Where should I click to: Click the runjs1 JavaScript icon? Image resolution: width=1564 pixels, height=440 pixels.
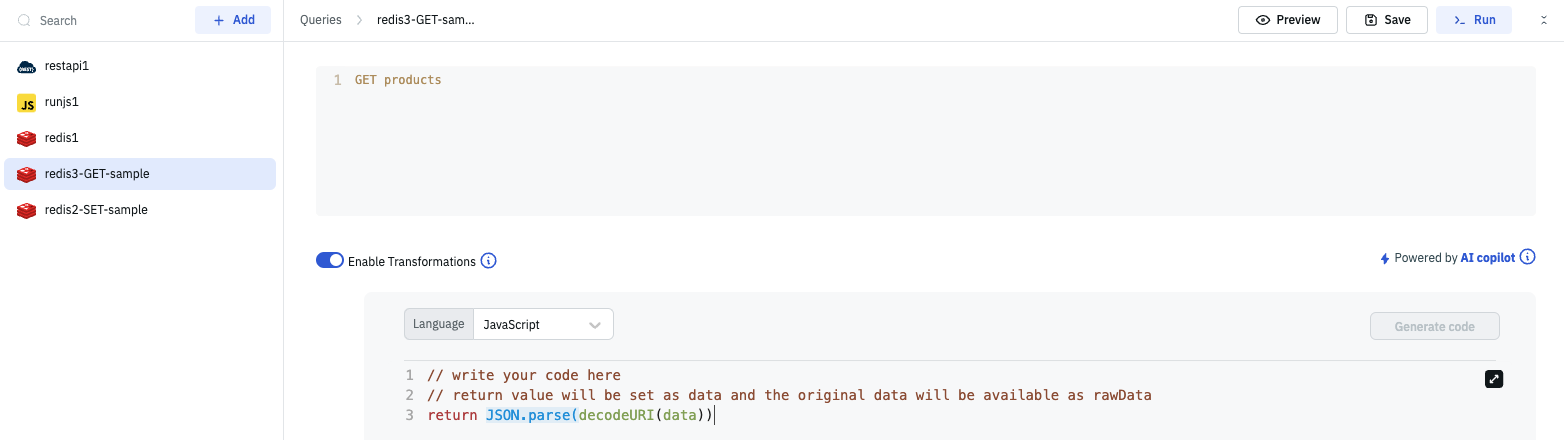point(27,102)
